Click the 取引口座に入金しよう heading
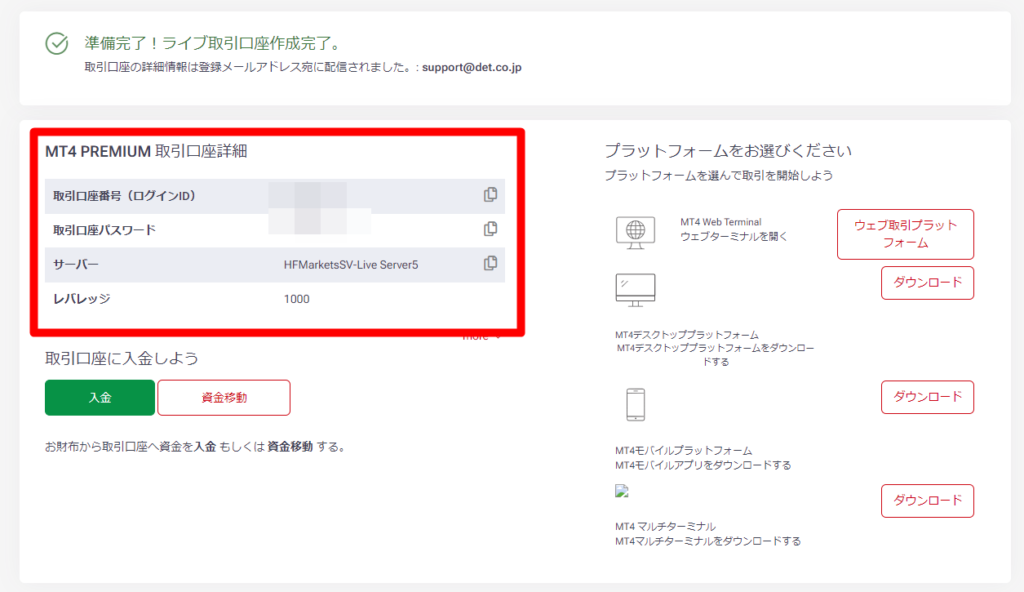Viewport: 1024px width, 592px height. (121, 358)
